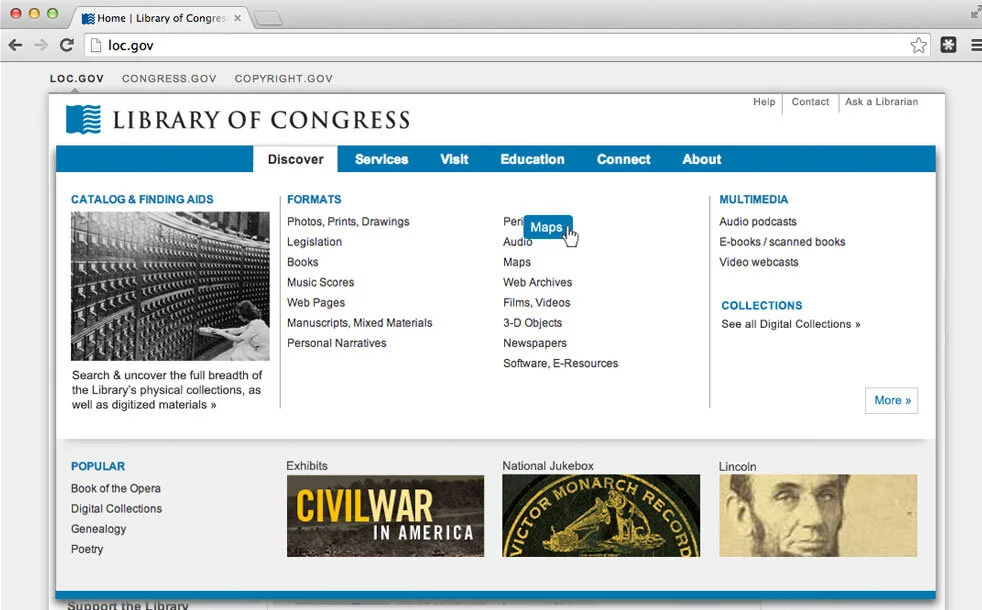The height and width of the screenshot is (610, 982).
Task: Open Manuscripts, Mixed Materials
Action: pos(359,323)
